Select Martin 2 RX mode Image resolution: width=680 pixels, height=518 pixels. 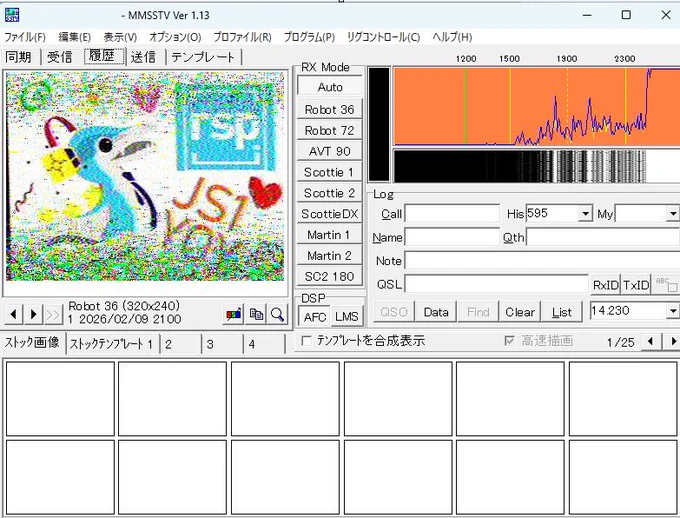(330, 256)
